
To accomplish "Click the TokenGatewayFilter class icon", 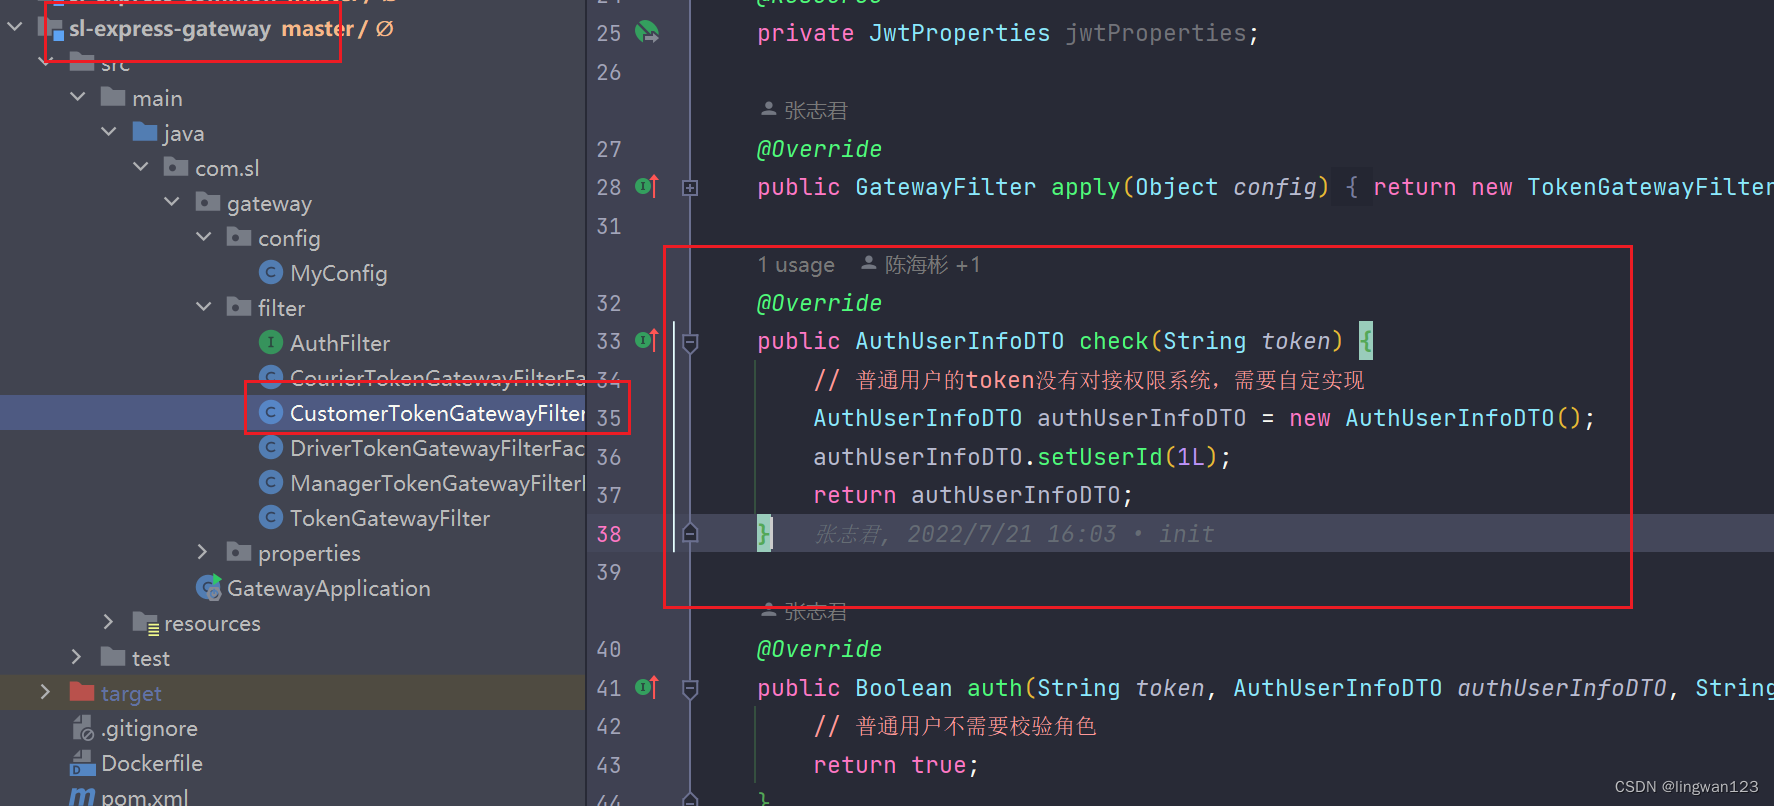I will [x=271, y=517].
